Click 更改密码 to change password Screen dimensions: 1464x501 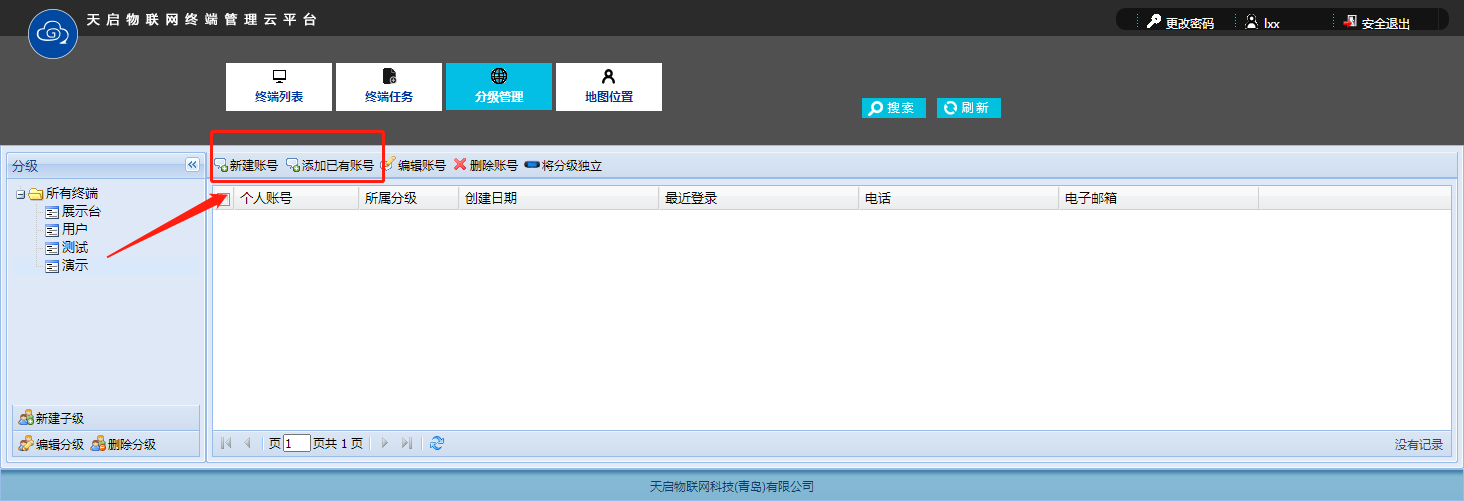point(1180,22)
